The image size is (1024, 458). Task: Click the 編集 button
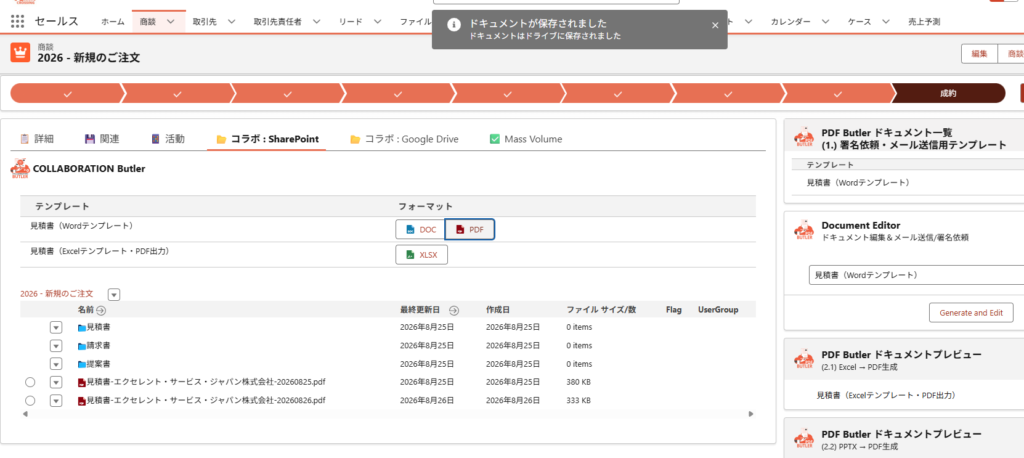(x=979, y=54)
